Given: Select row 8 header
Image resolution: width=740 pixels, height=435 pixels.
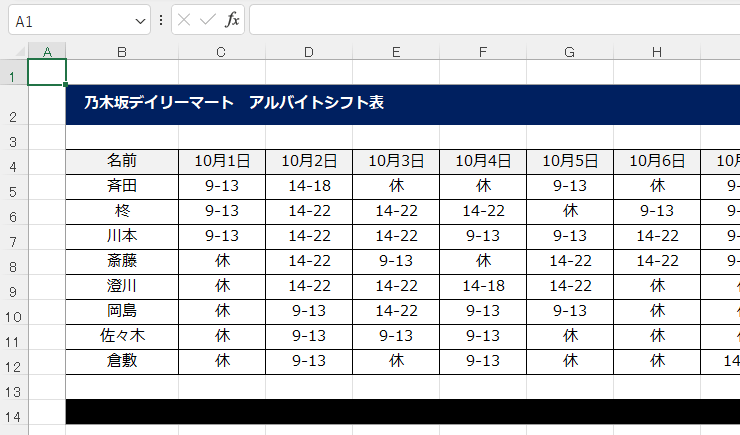Looking at the screenshot, I should click(x=14, y=262).
